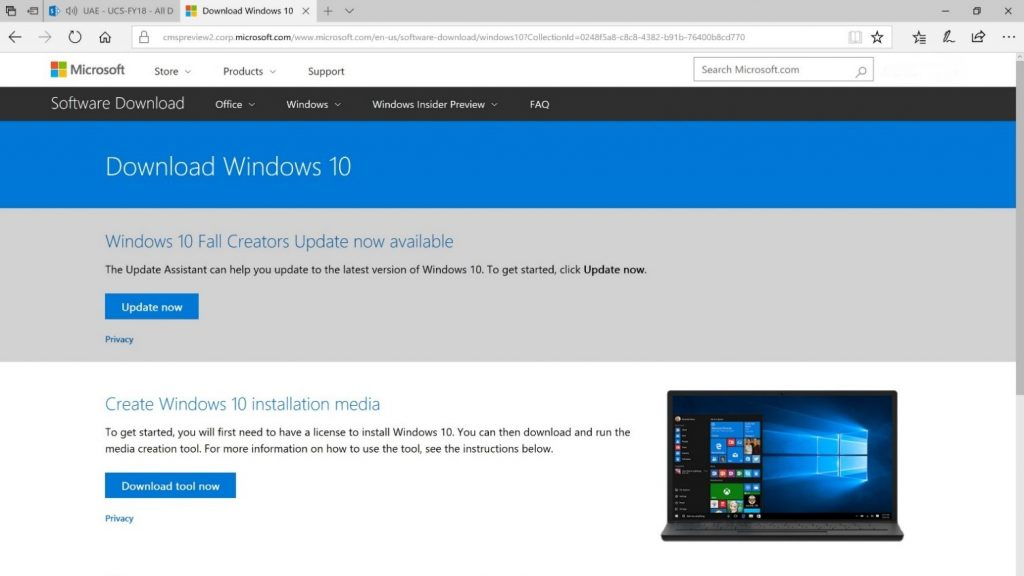The image size is (1024, 576).
Task: Click the Share icon in toolbar
Action: click(978, 37)
